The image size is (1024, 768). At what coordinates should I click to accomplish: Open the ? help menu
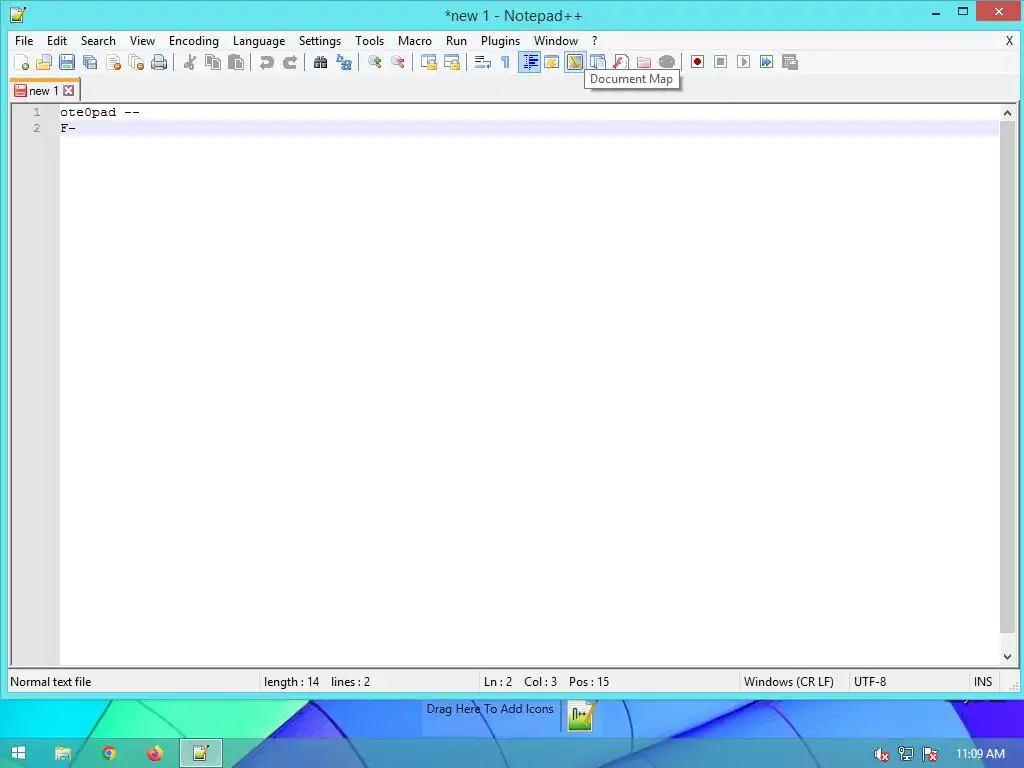tap(594, 40)
